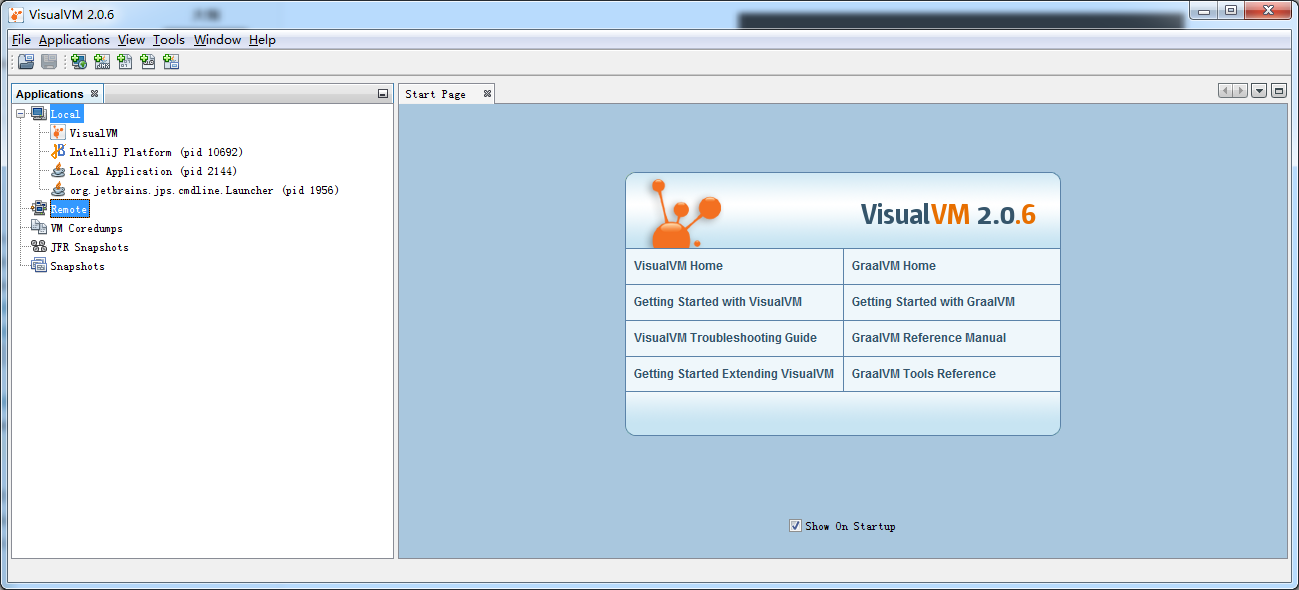Maximize the Start Page editor window
The height and width of the screenshot is (590, 1299).
point(1279,91)
